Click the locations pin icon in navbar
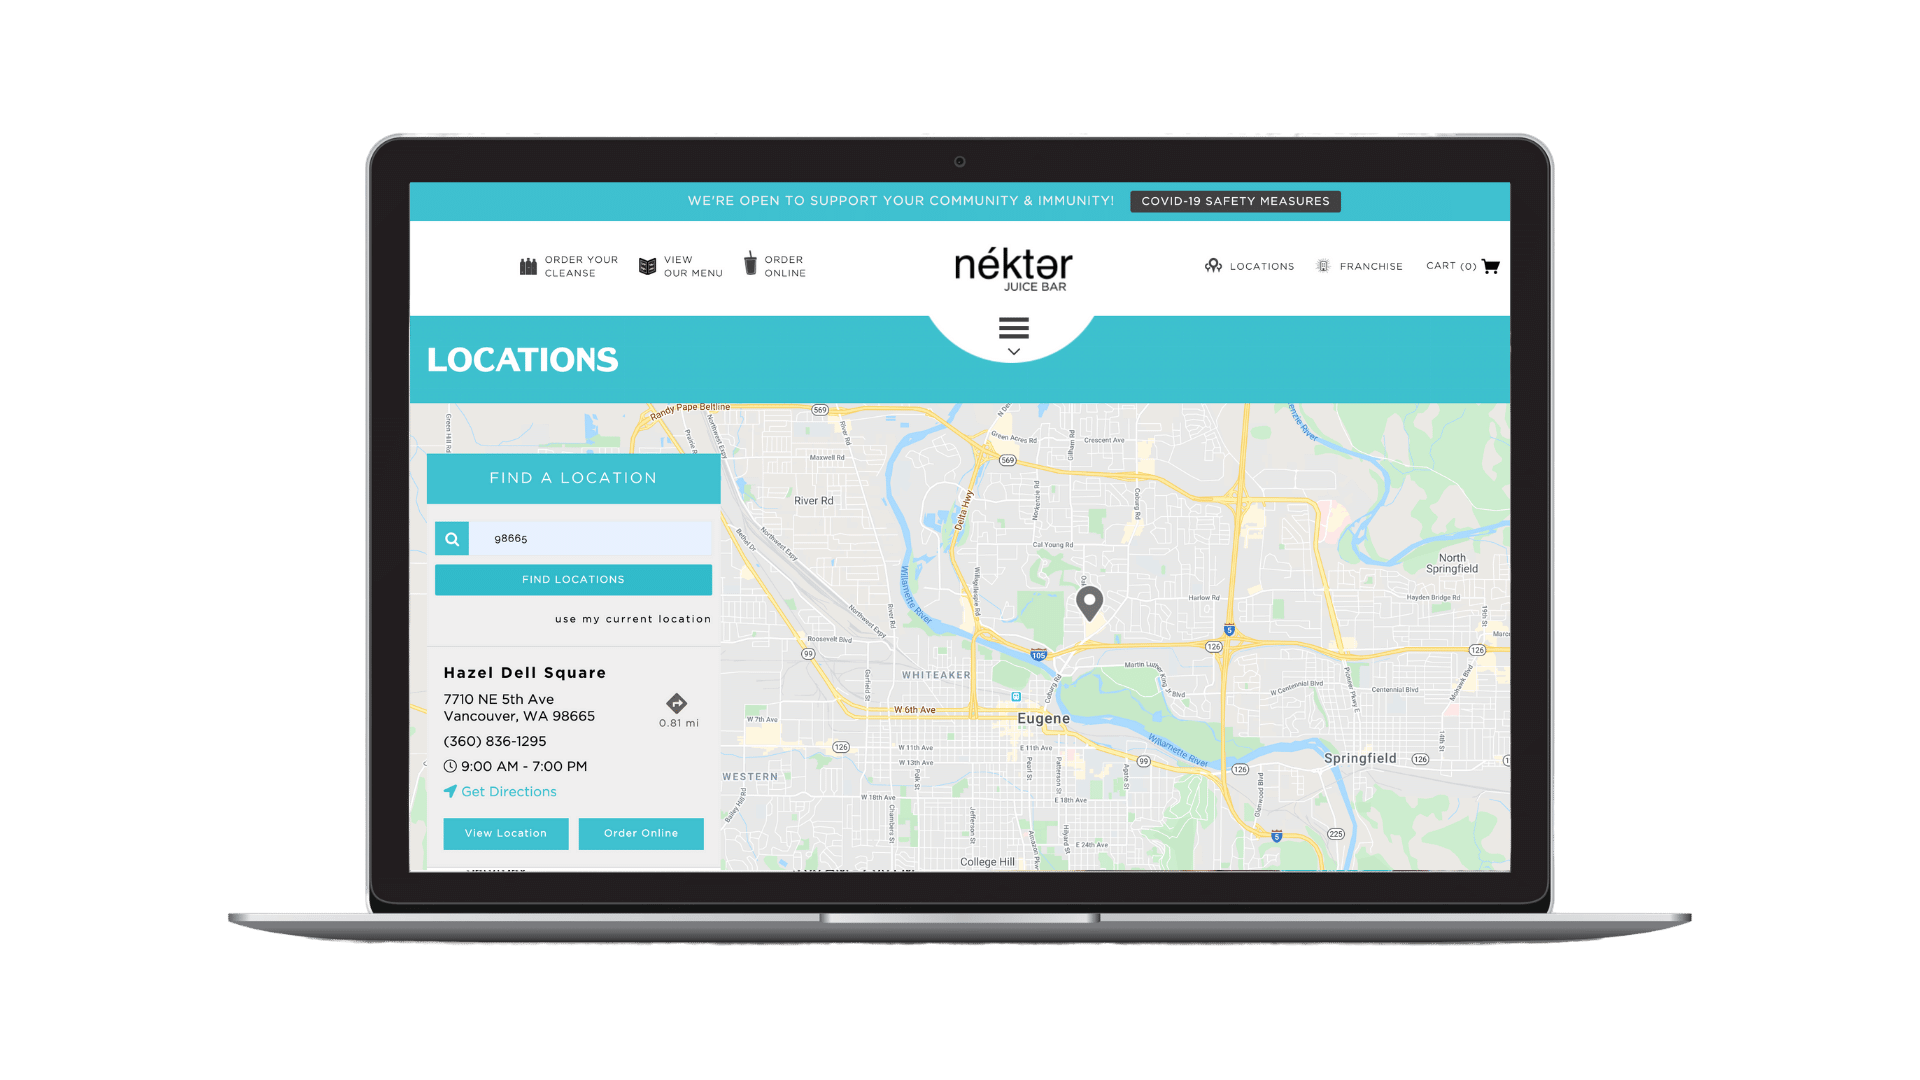This screenshot has width=1920, height=1080. (x=1213, y=265)
